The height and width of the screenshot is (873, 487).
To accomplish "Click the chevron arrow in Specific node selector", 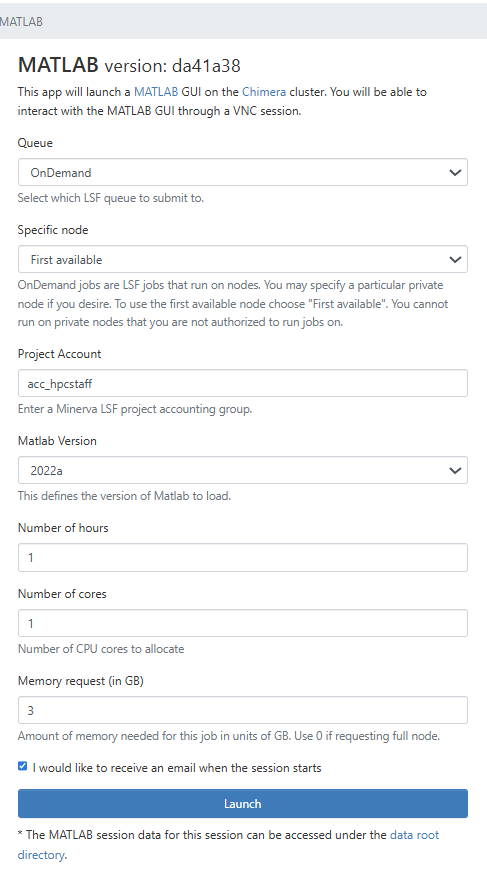I will point(455,259).
